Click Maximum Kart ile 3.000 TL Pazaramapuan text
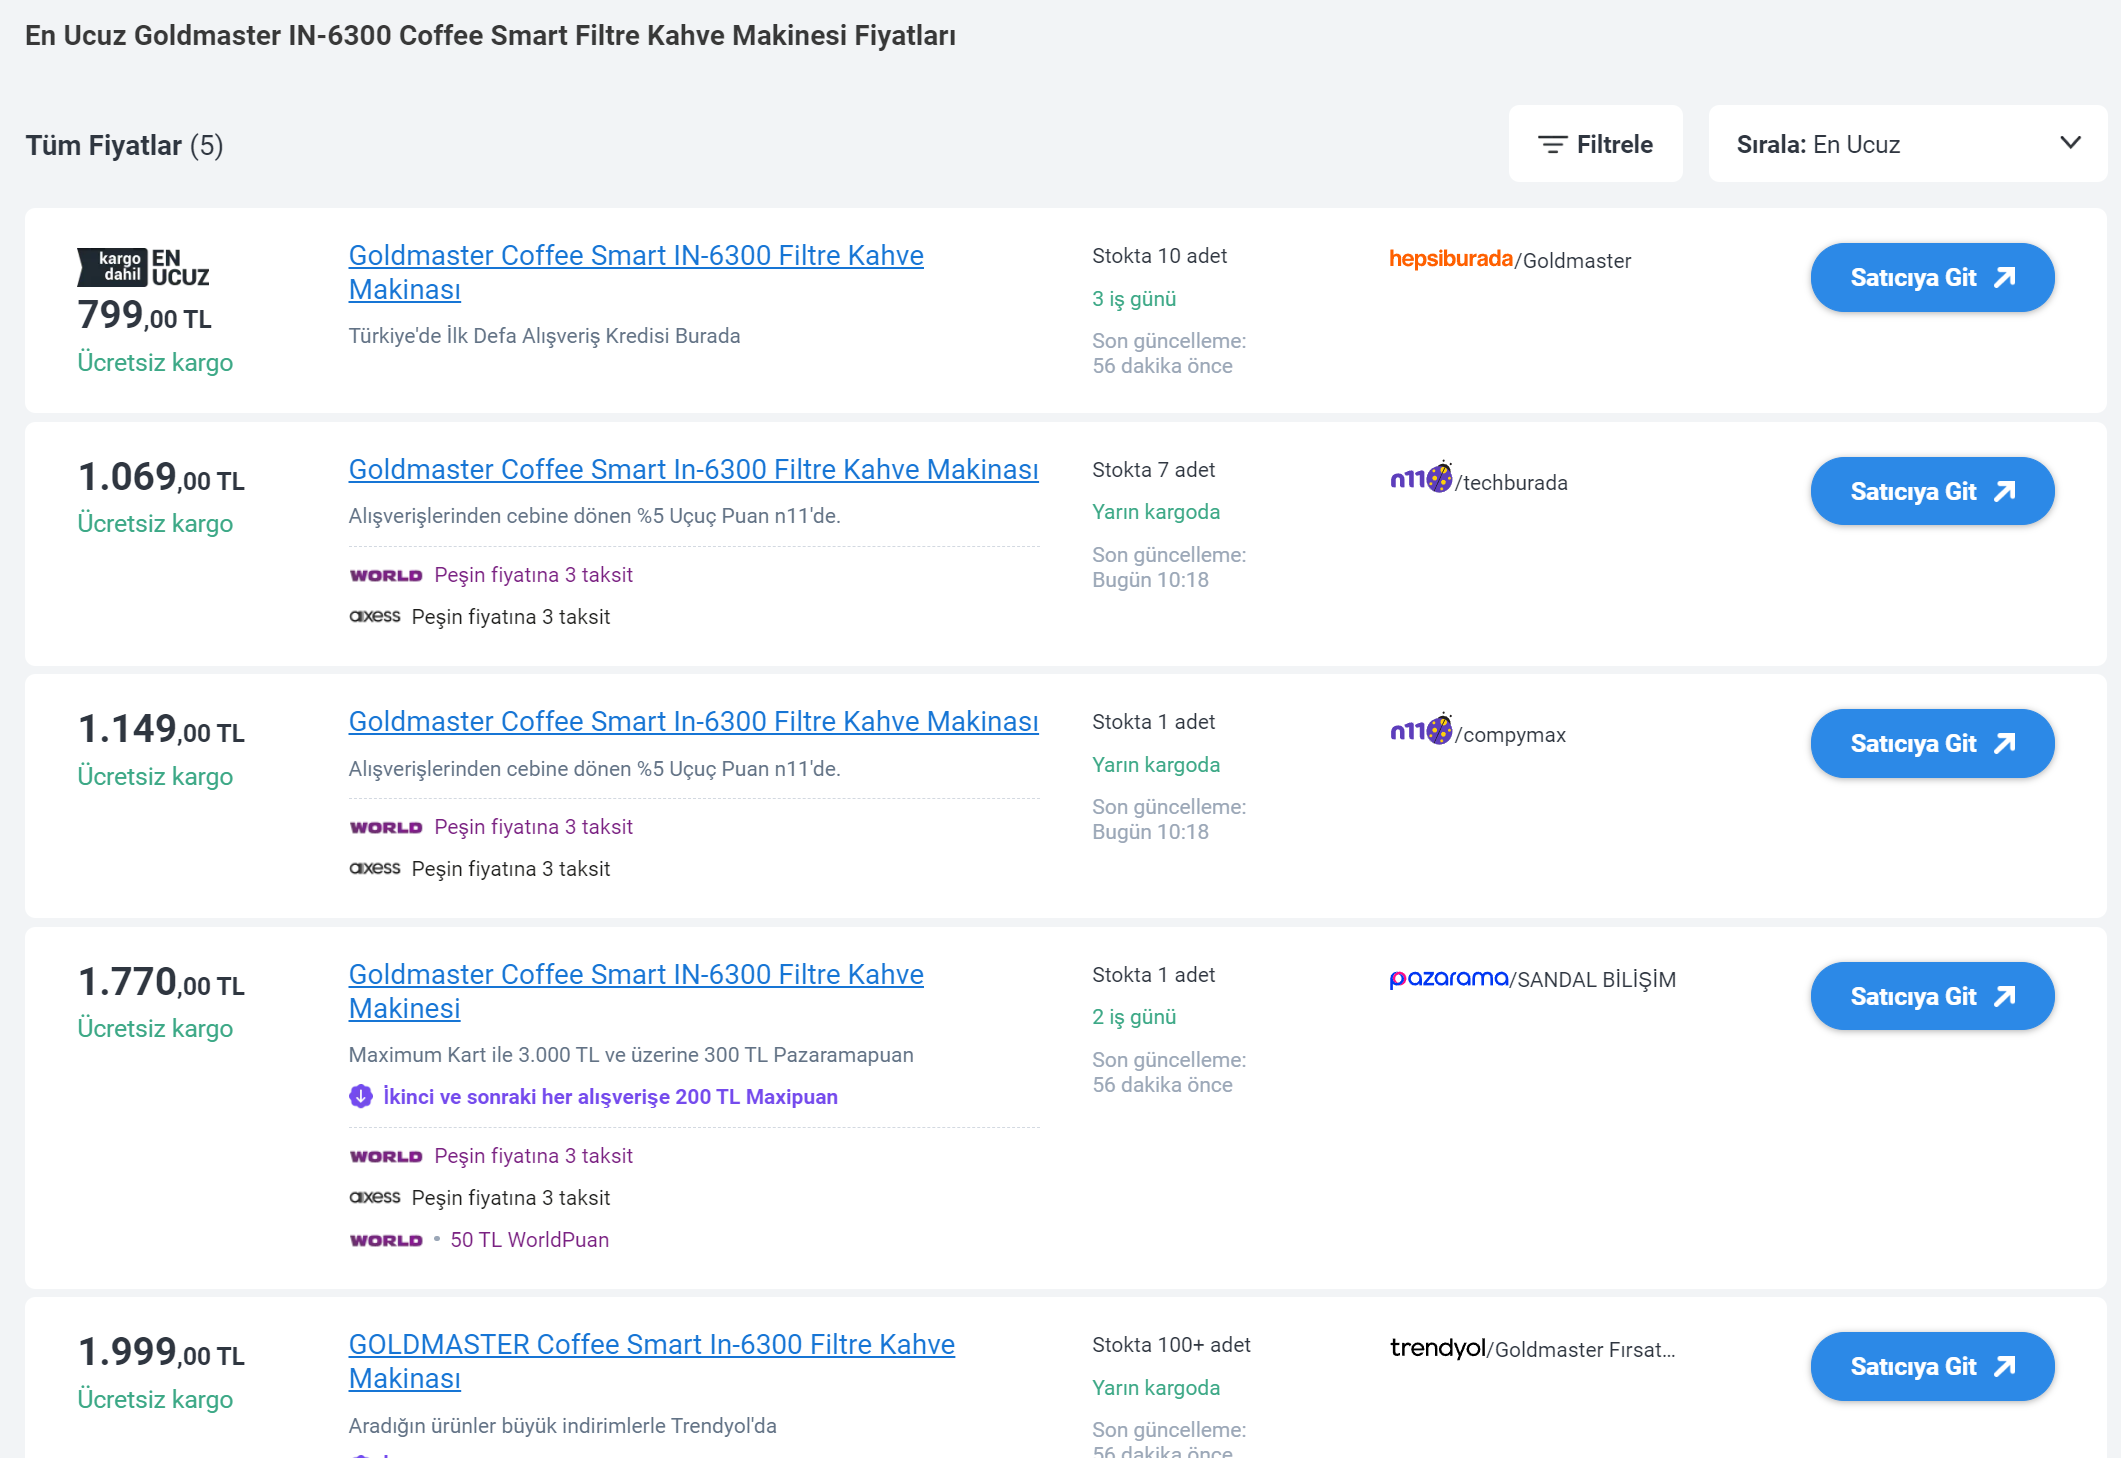 click(631, 1055)
